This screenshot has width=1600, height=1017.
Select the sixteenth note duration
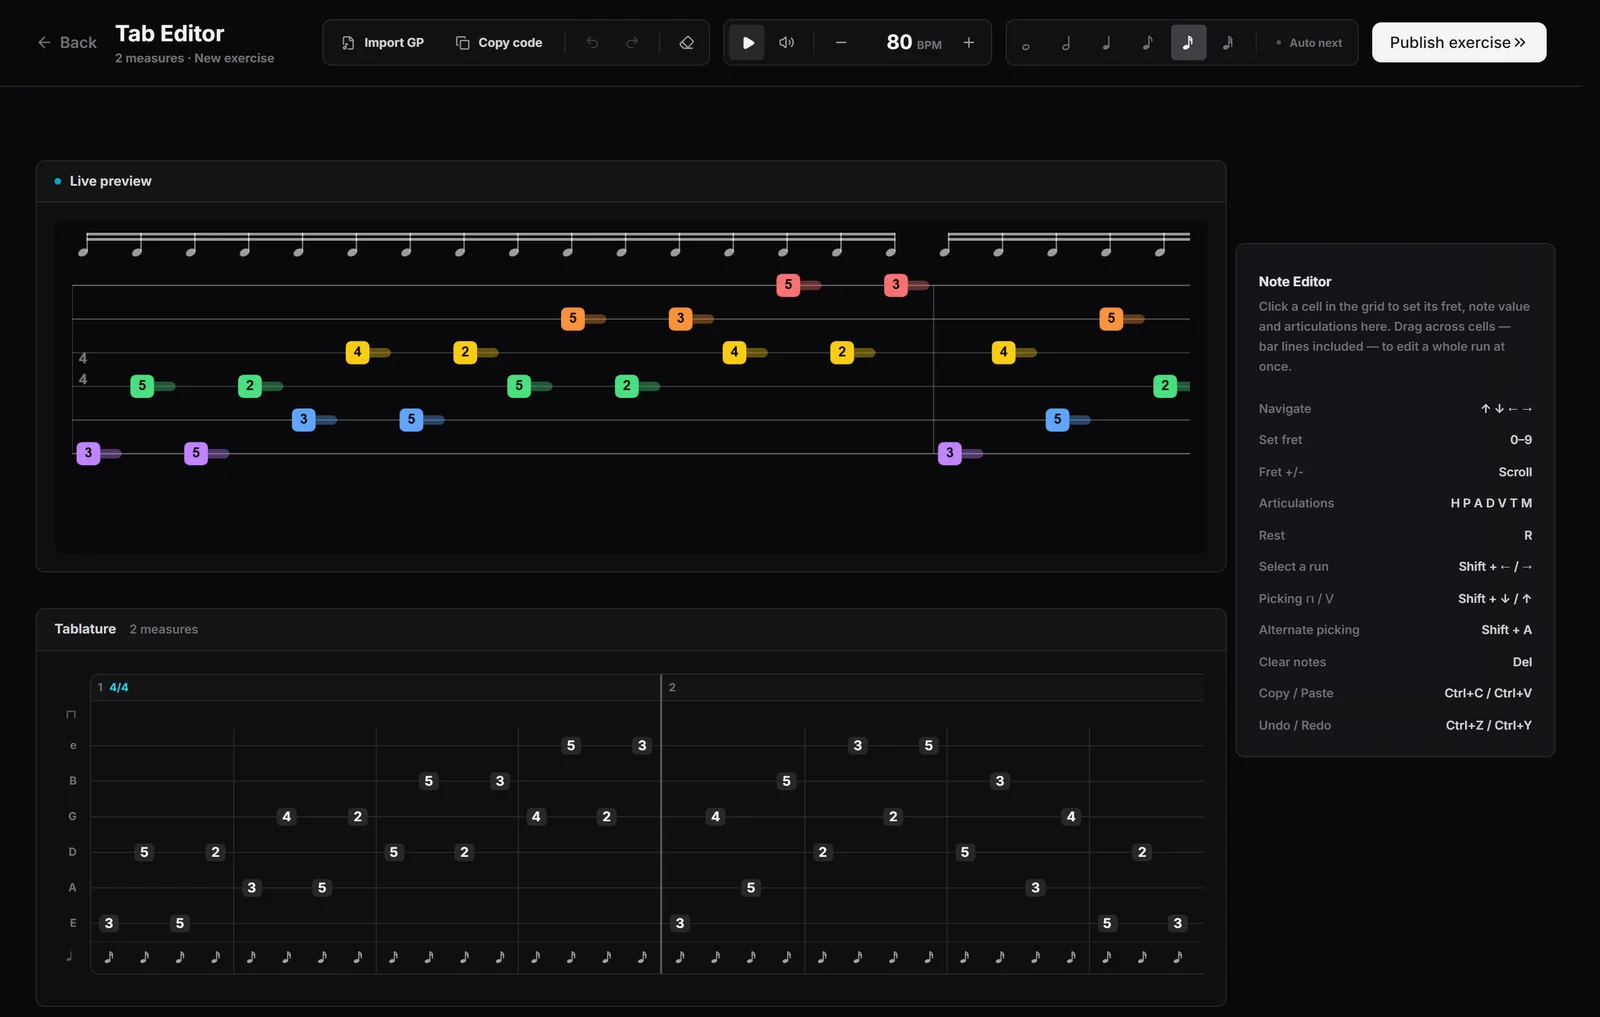[x=1188, y=43]
